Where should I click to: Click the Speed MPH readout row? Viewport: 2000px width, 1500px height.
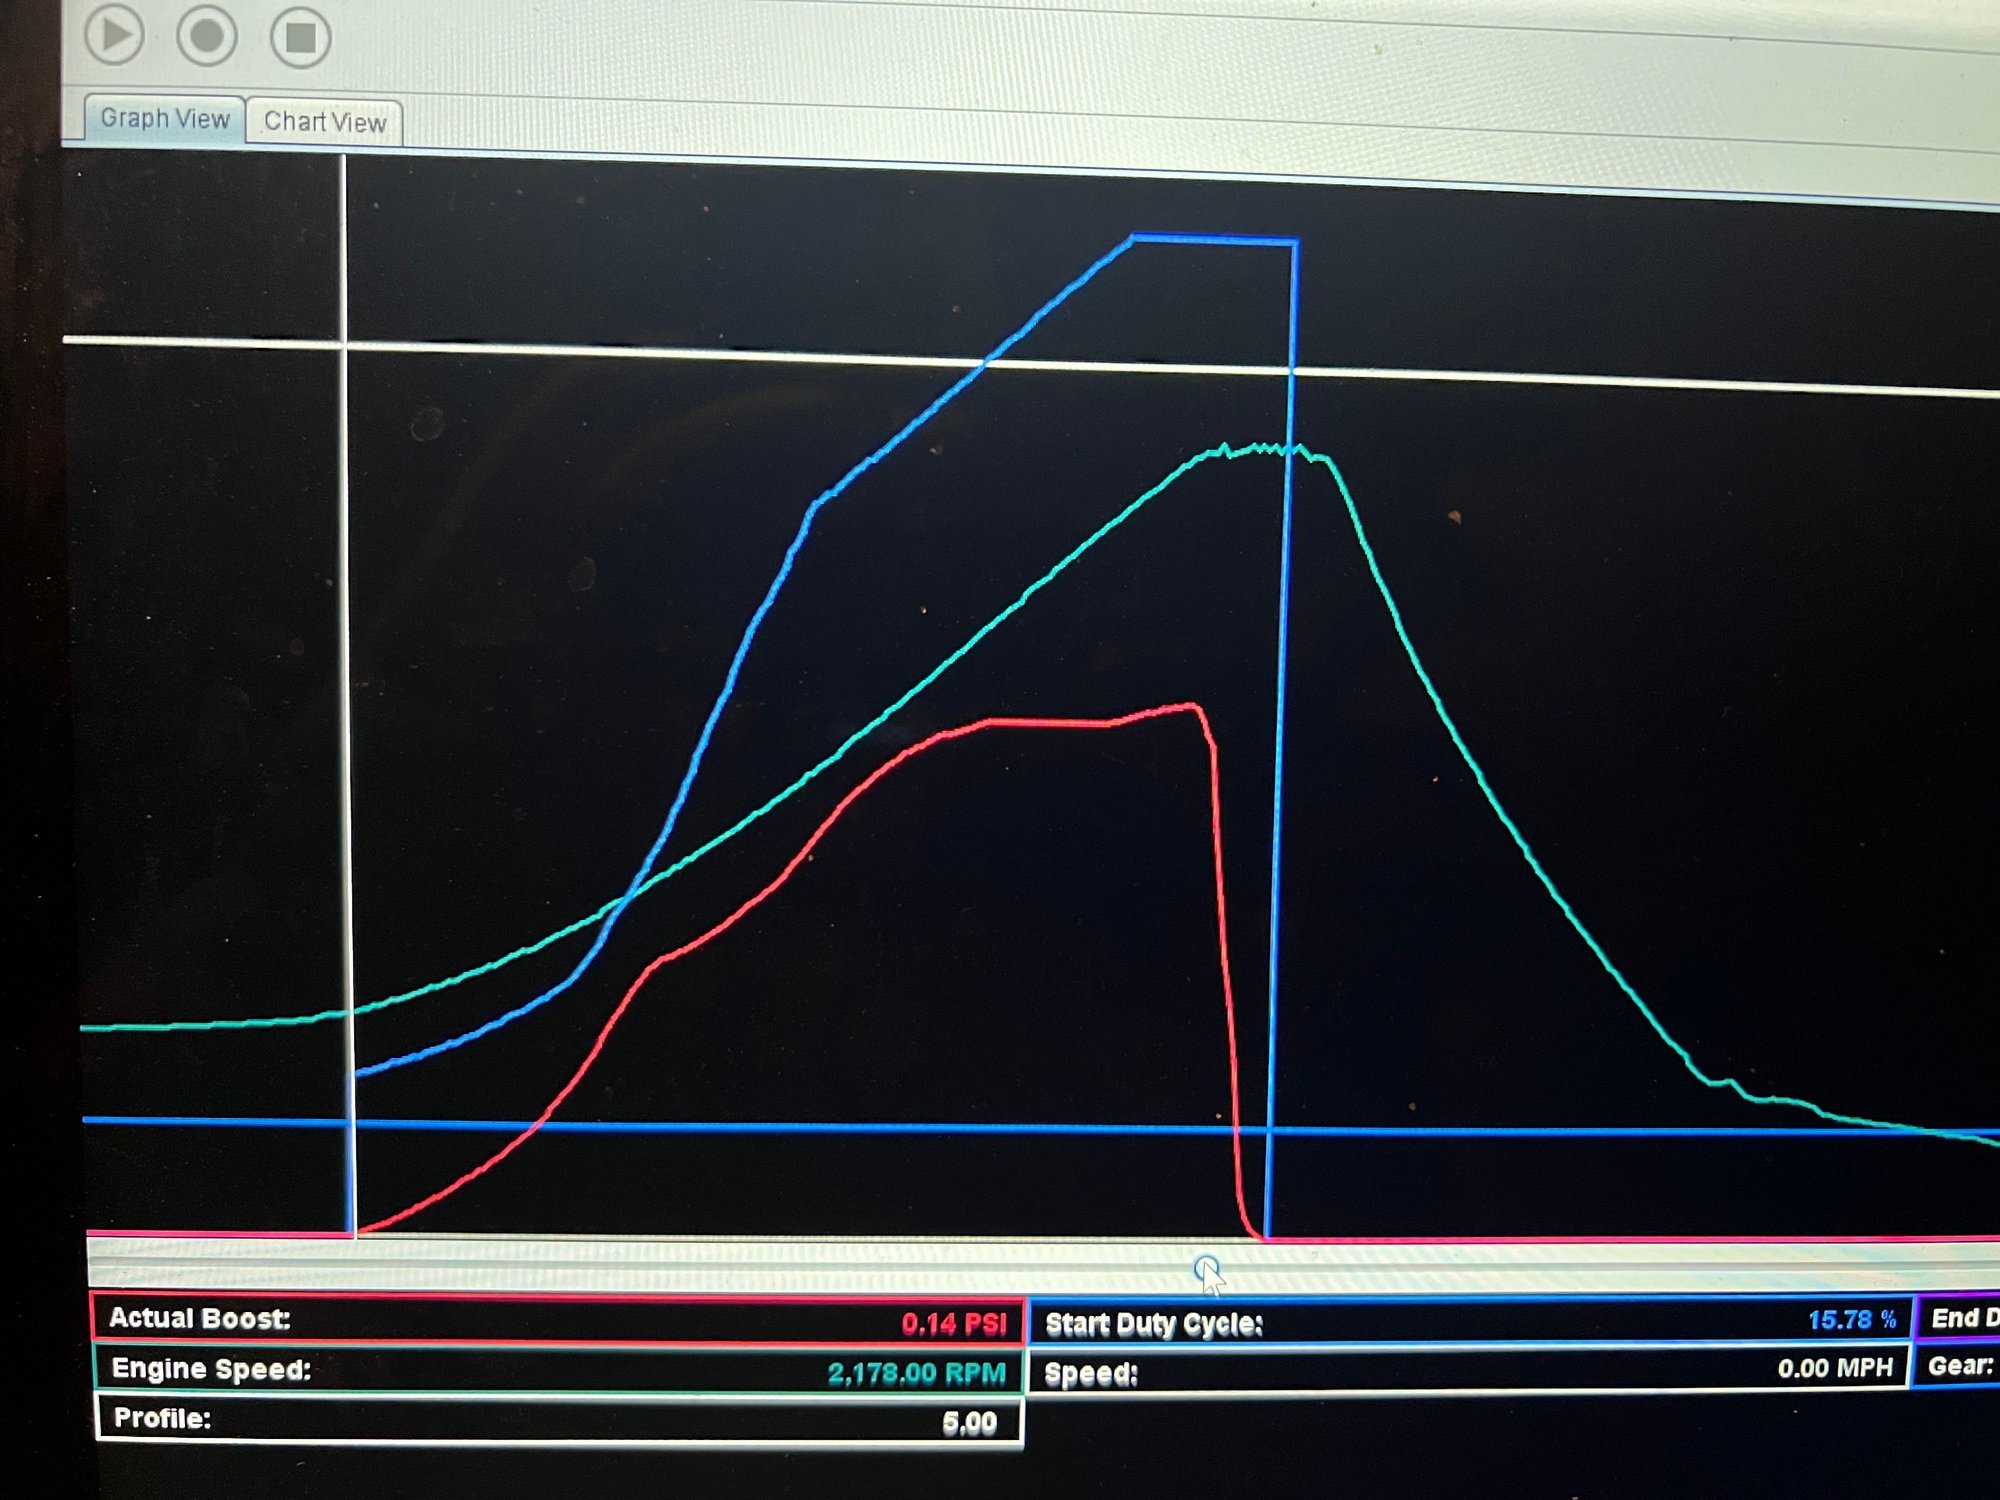[x=1468, y=1371]
